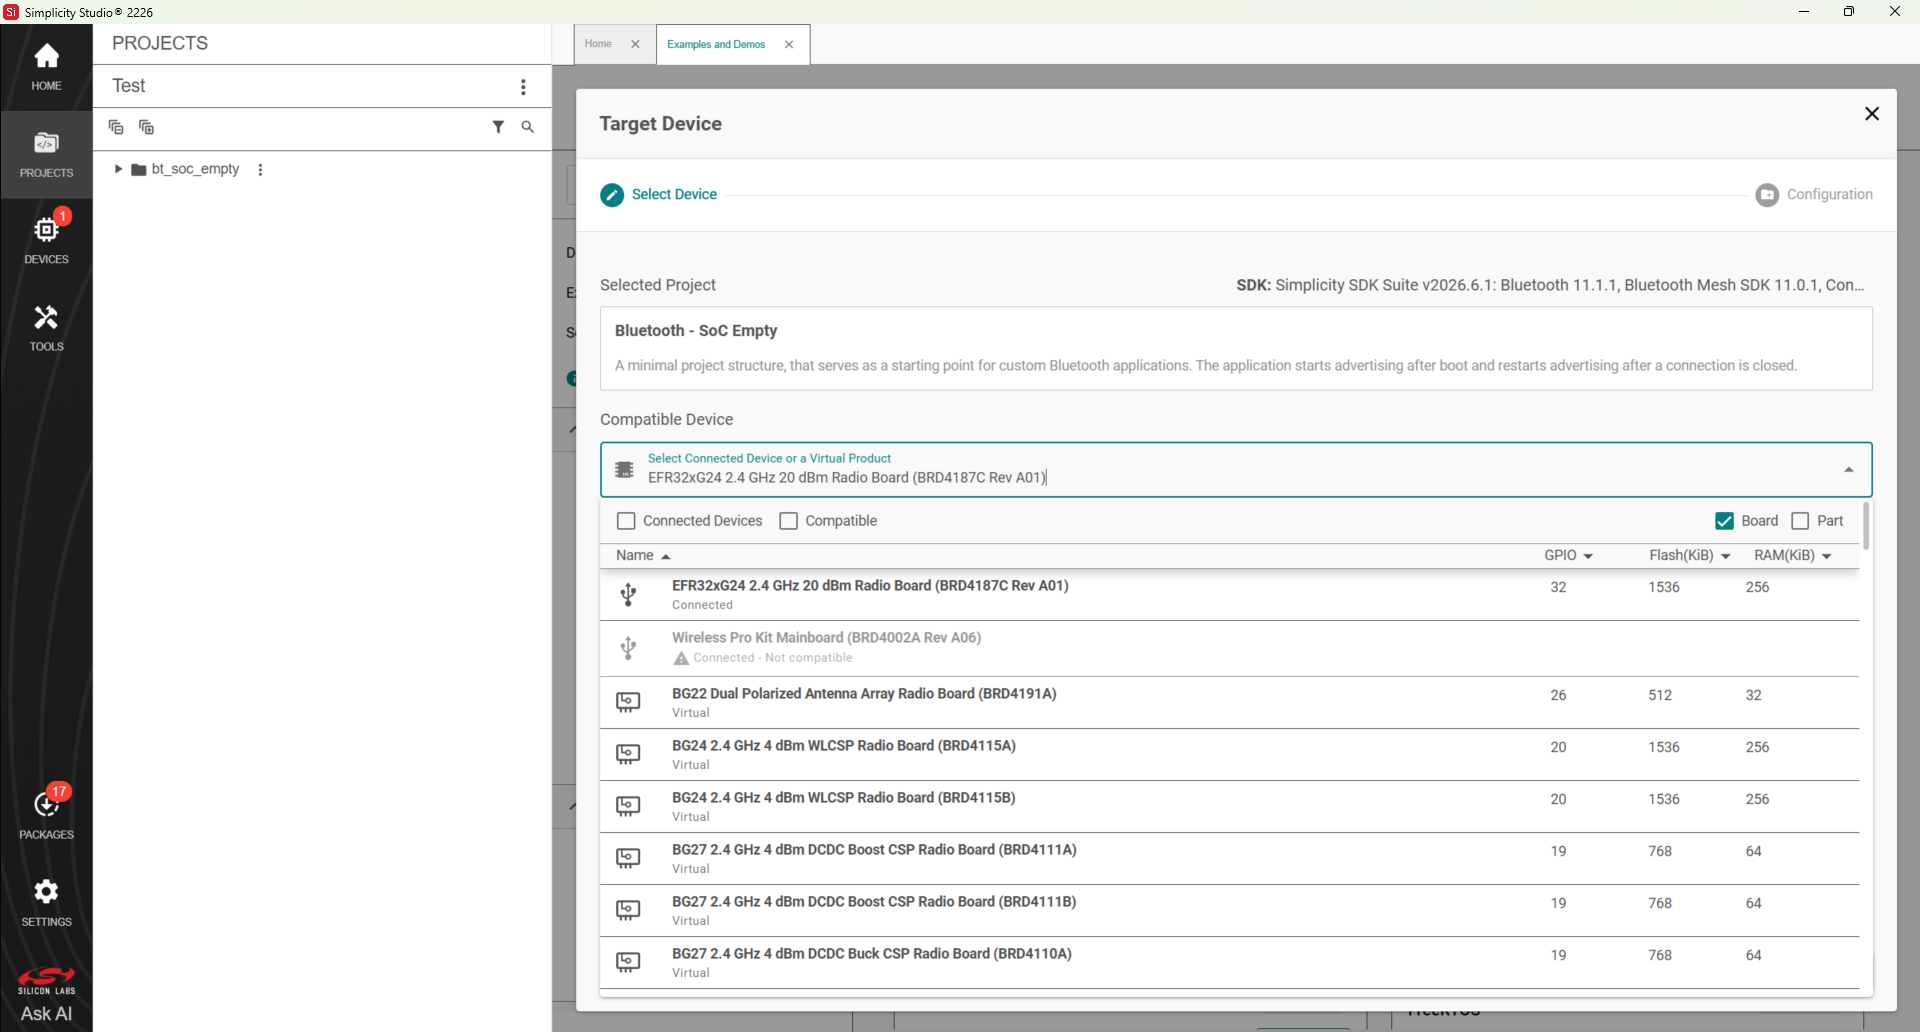Open the Home section in sidebar

pyautogui.click(x=46, y=67)
